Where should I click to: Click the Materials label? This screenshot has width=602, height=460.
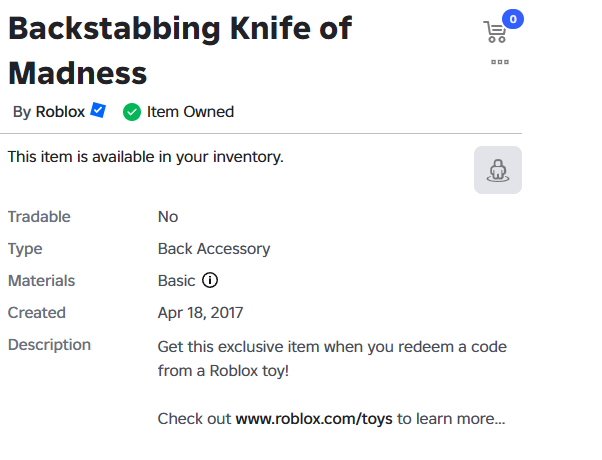pyautogui.click(x=41, y=281)
